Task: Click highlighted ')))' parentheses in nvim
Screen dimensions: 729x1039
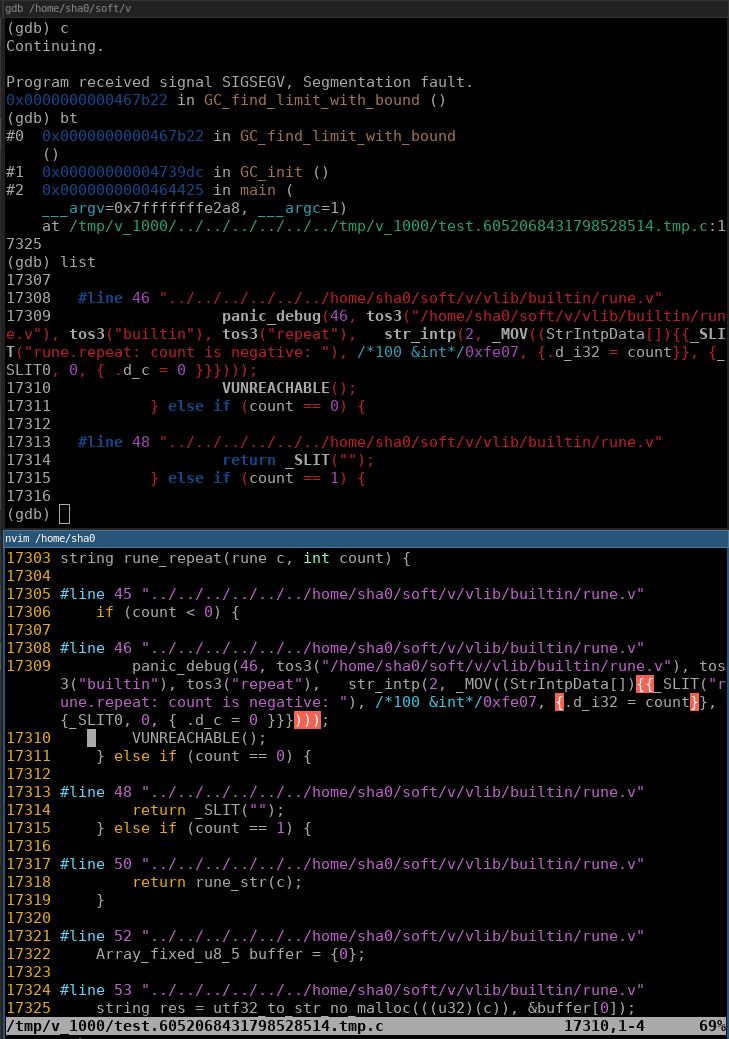Action: click(307, 720)
